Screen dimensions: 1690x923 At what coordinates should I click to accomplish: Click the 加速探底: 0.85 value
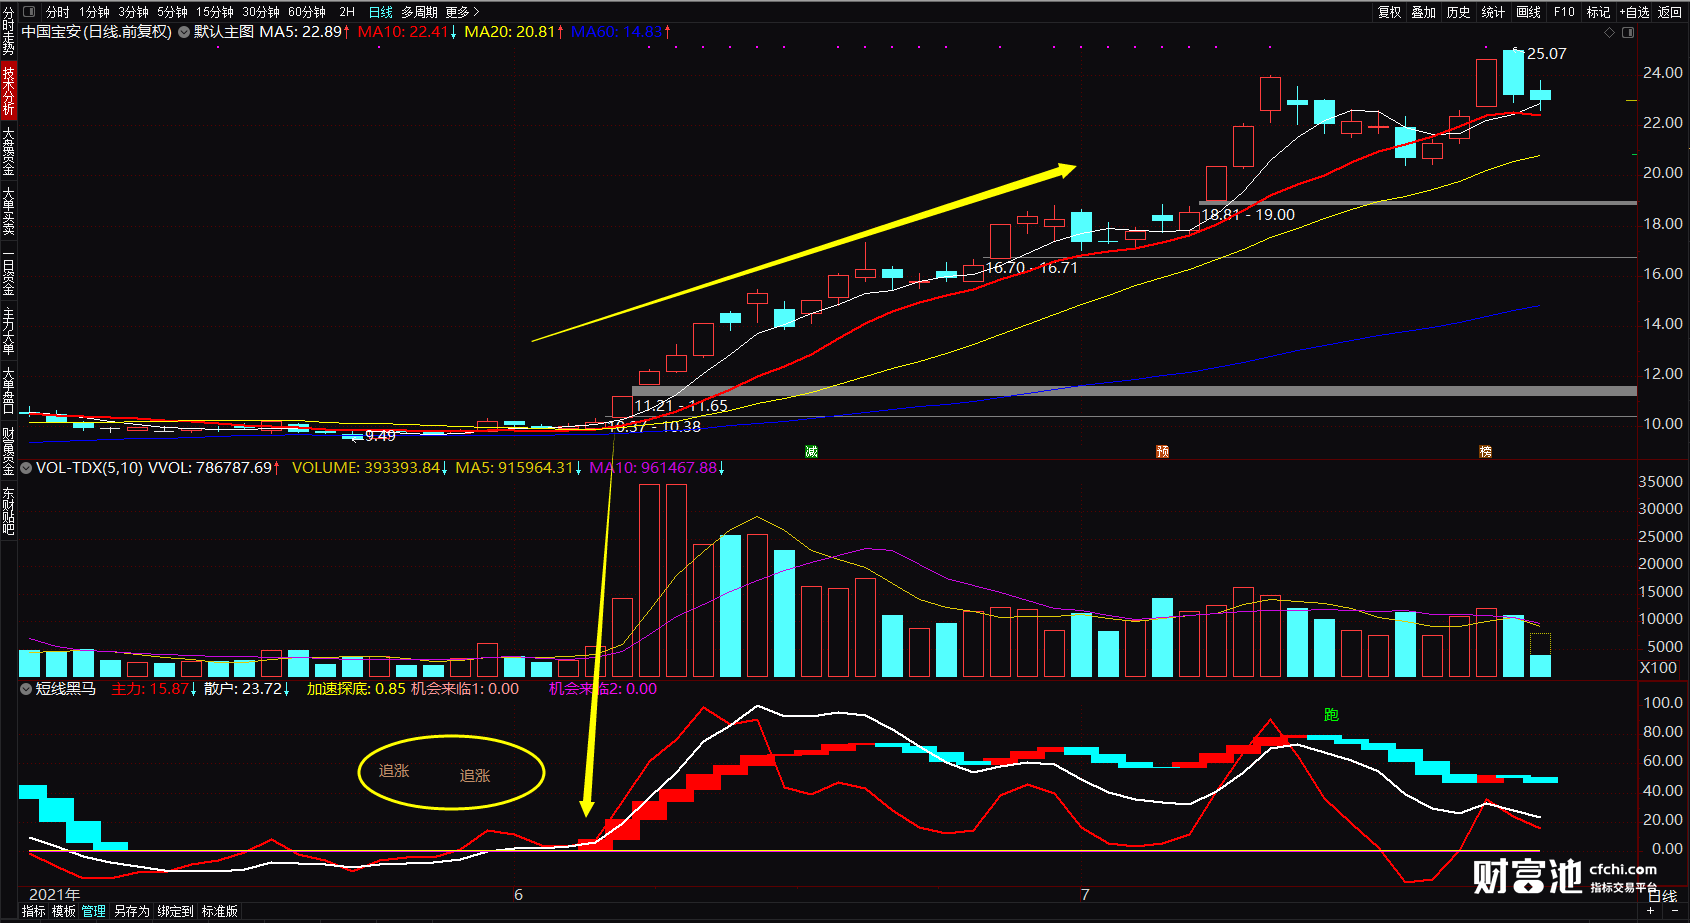(356, 688)
